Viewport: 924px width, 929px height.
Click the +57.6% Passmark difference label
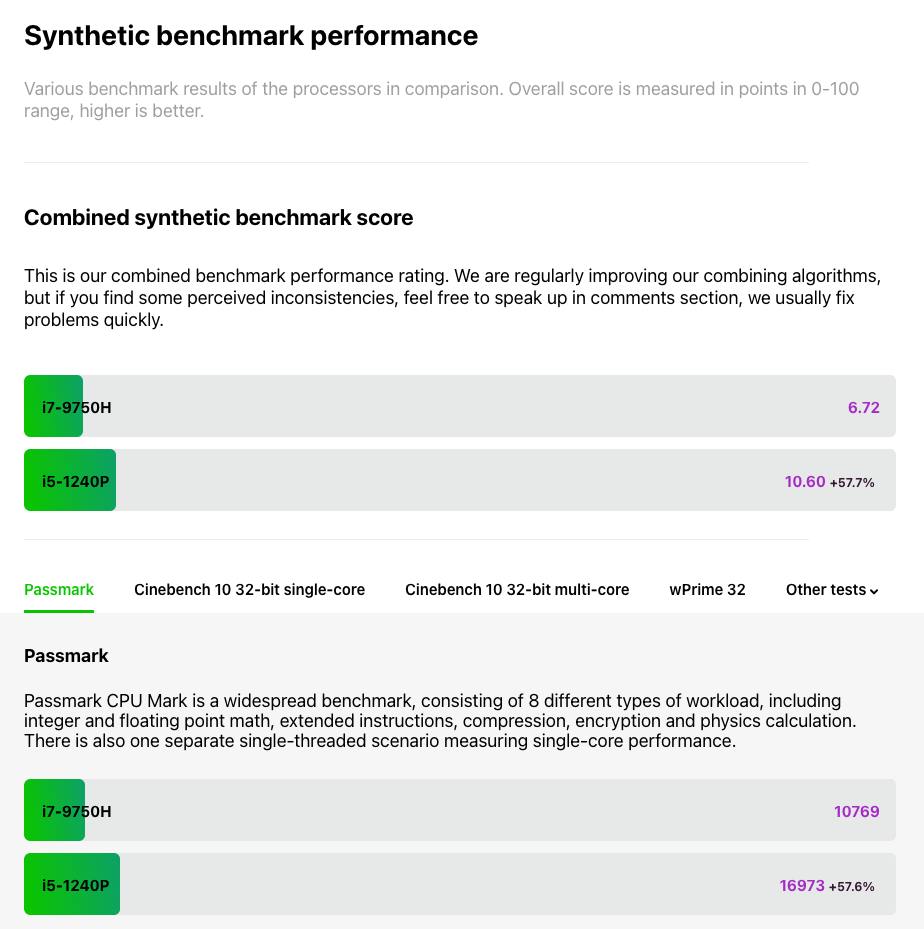click(x=852, y=887)
